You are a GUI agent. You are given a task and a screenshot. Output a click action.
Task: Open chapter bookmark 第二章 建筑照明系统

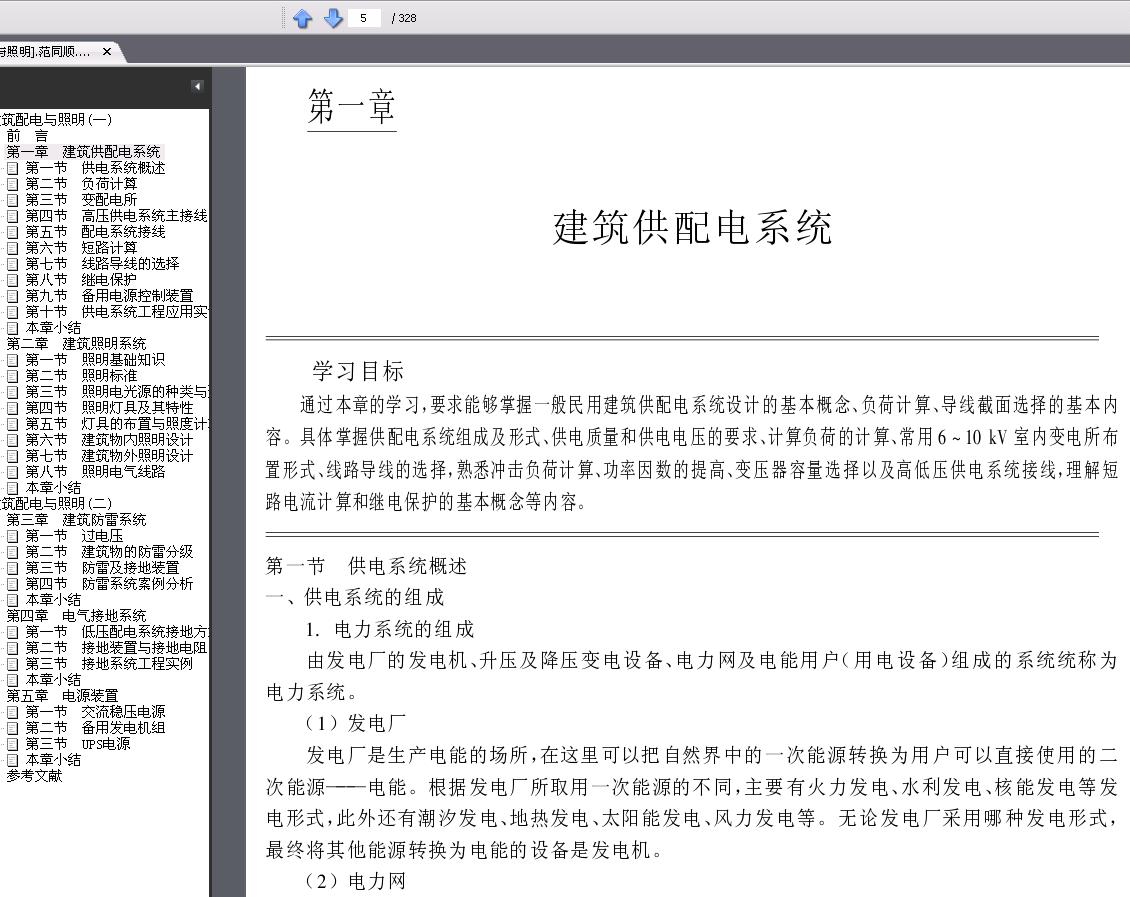pyautogui.click(x=76, y=344)
